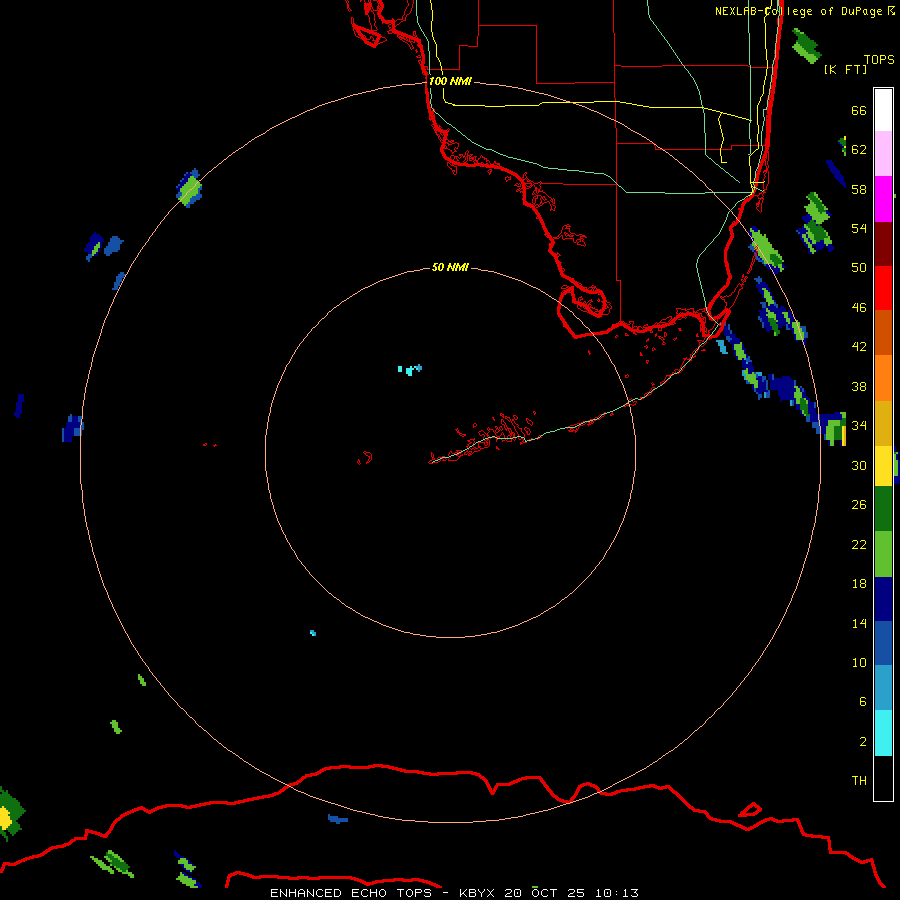Click the navy 22 color band

[x=883, y=599]
